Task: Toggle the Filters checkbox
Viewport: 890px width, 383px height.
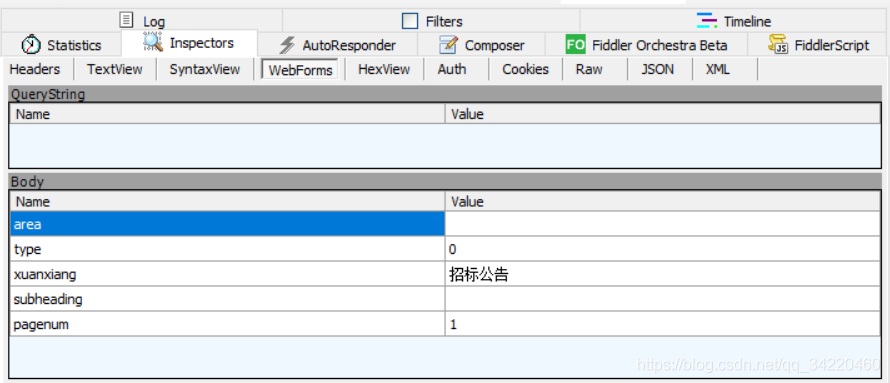Action: tap(410, 22)
